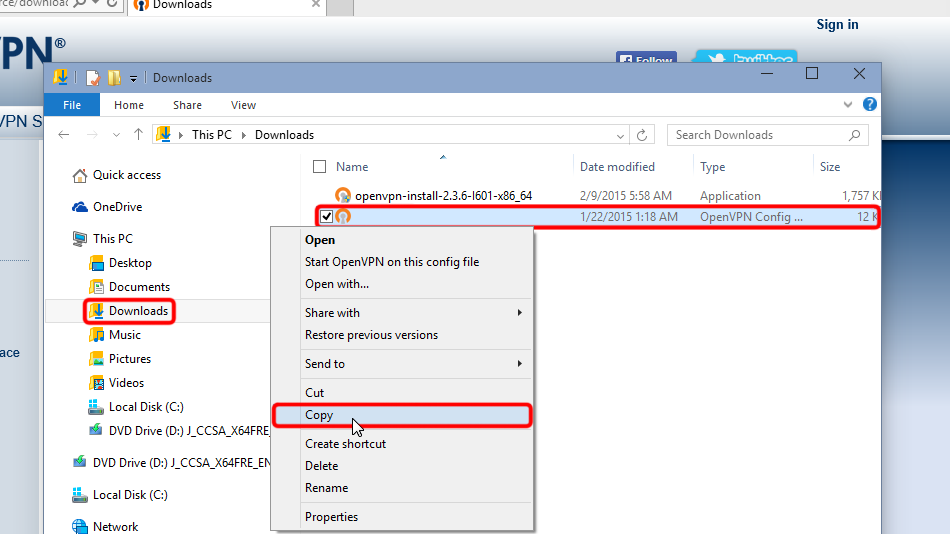The height and width of the screenshot is (534, 950).
Task: Click the Properties quick access toolbar icon
Action: [x=93, y=78]
